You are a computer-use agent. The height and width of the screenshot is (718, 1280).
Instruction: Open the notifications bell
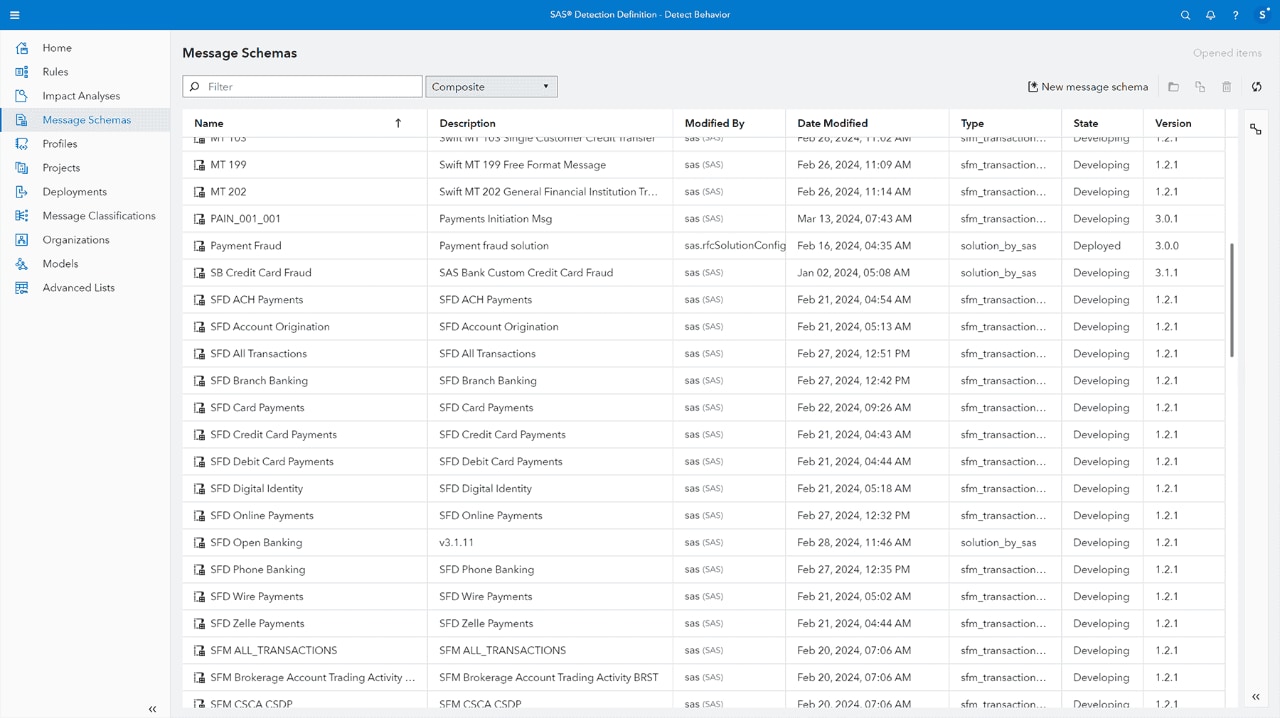[1210, 15]
